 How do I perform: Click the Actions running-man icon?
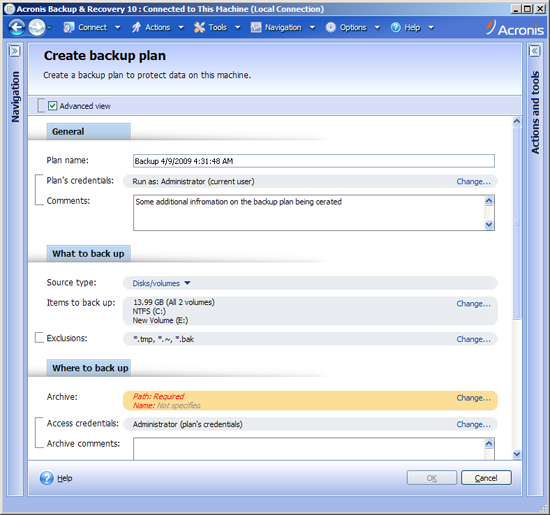click(136, 27)
